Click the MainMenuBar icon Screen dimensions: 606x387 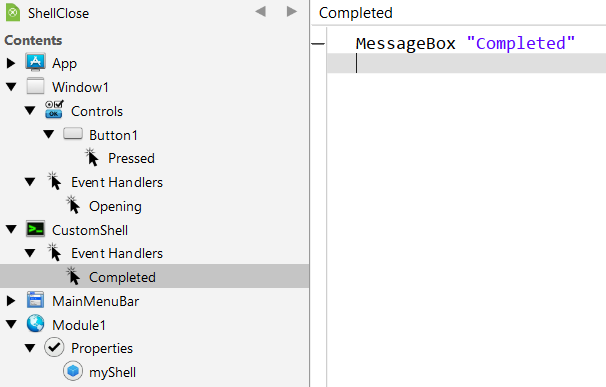(x=36, y=300)
